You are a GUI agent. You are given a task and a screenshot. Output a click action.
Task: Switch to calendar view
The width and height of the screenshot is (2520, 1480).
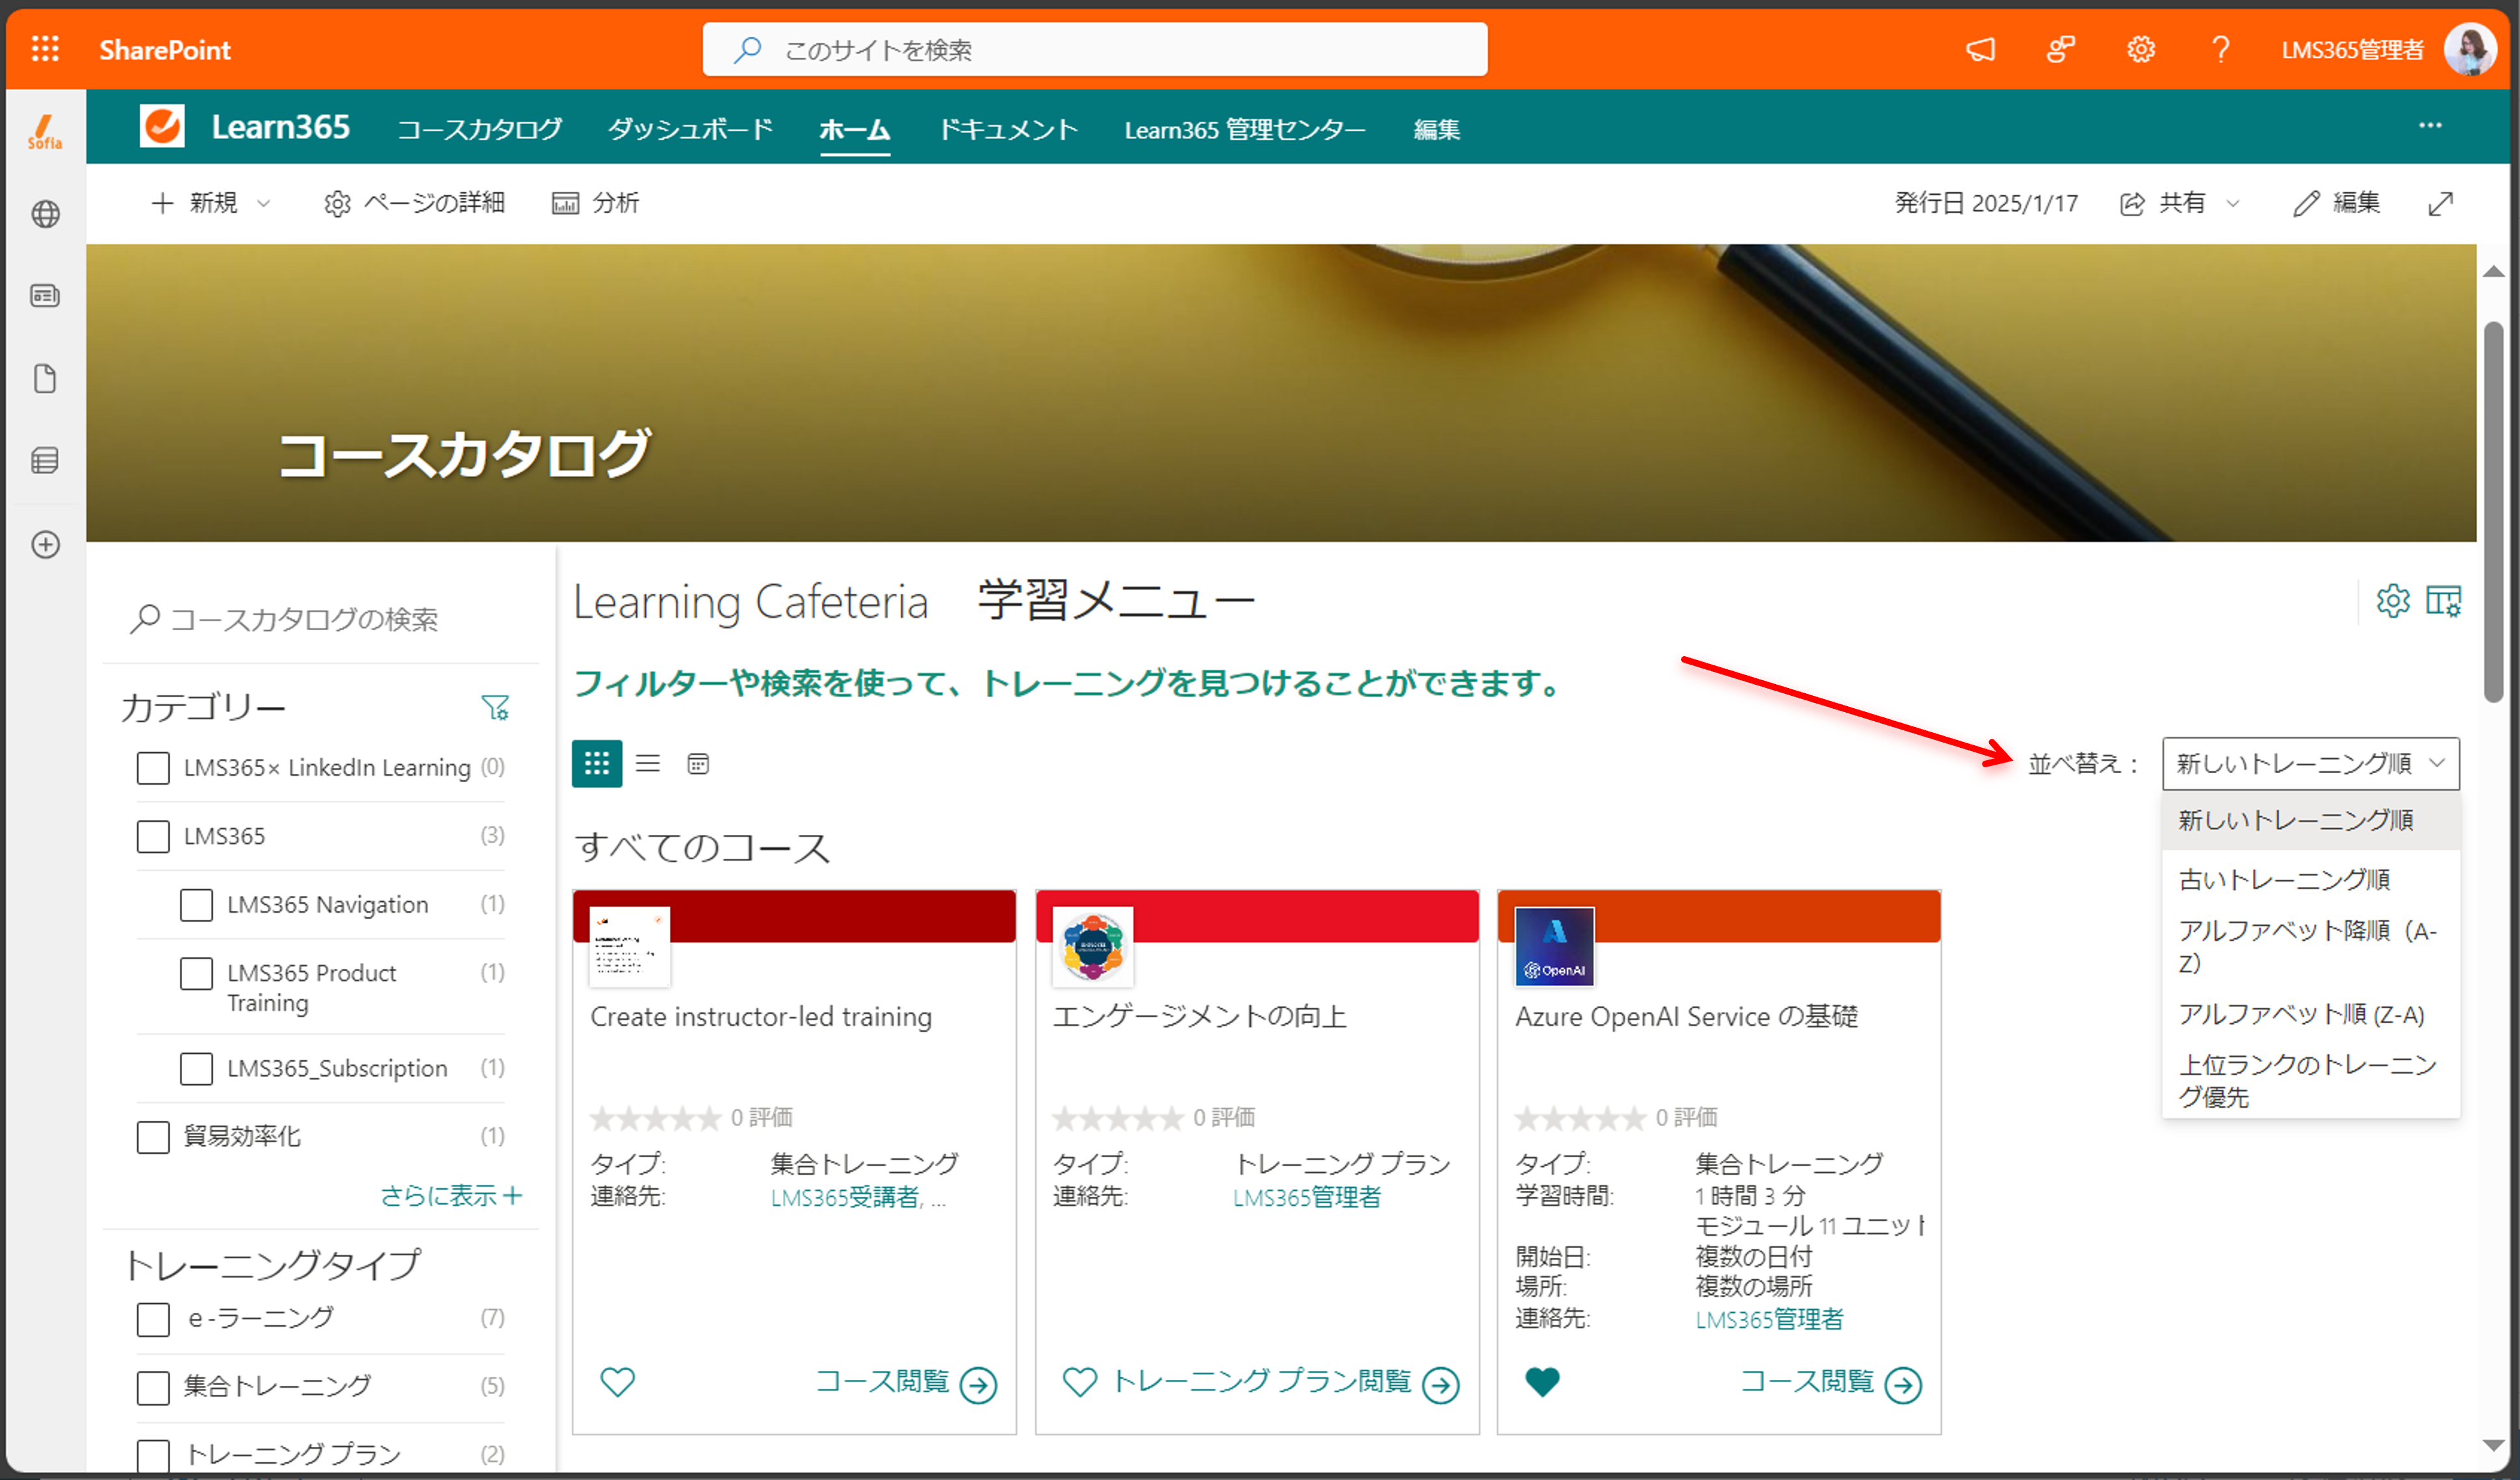698,764
